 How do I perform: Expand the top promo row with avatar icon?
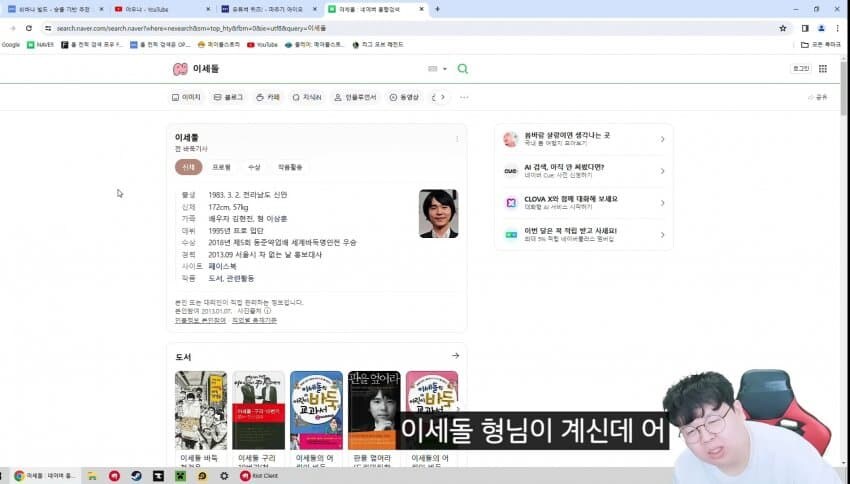[584, 139]
